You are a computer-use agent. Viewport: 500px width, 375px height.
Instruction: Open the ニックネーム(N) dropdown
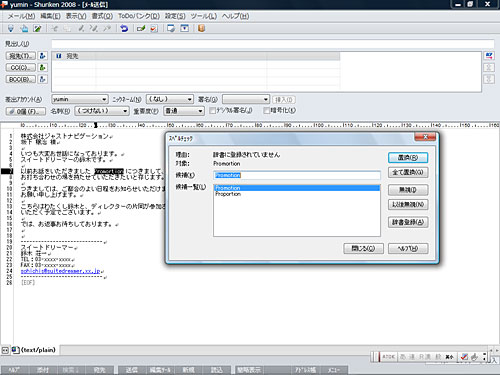170,99
